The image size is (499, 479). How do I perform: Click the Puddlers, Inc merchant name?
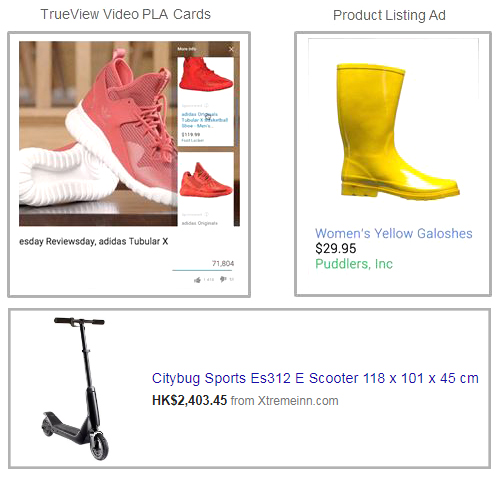point(354,264)
